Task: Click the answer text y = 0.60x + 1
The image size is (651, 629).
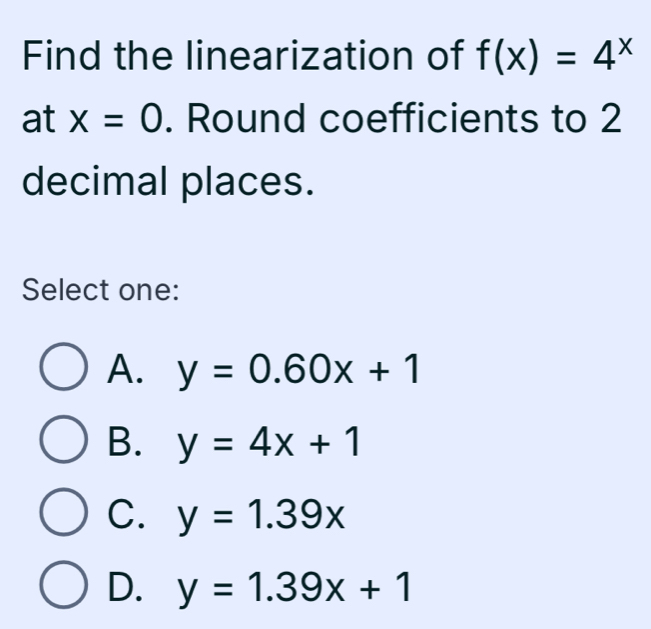Action: pyautogui.click(x=299, y=370)
